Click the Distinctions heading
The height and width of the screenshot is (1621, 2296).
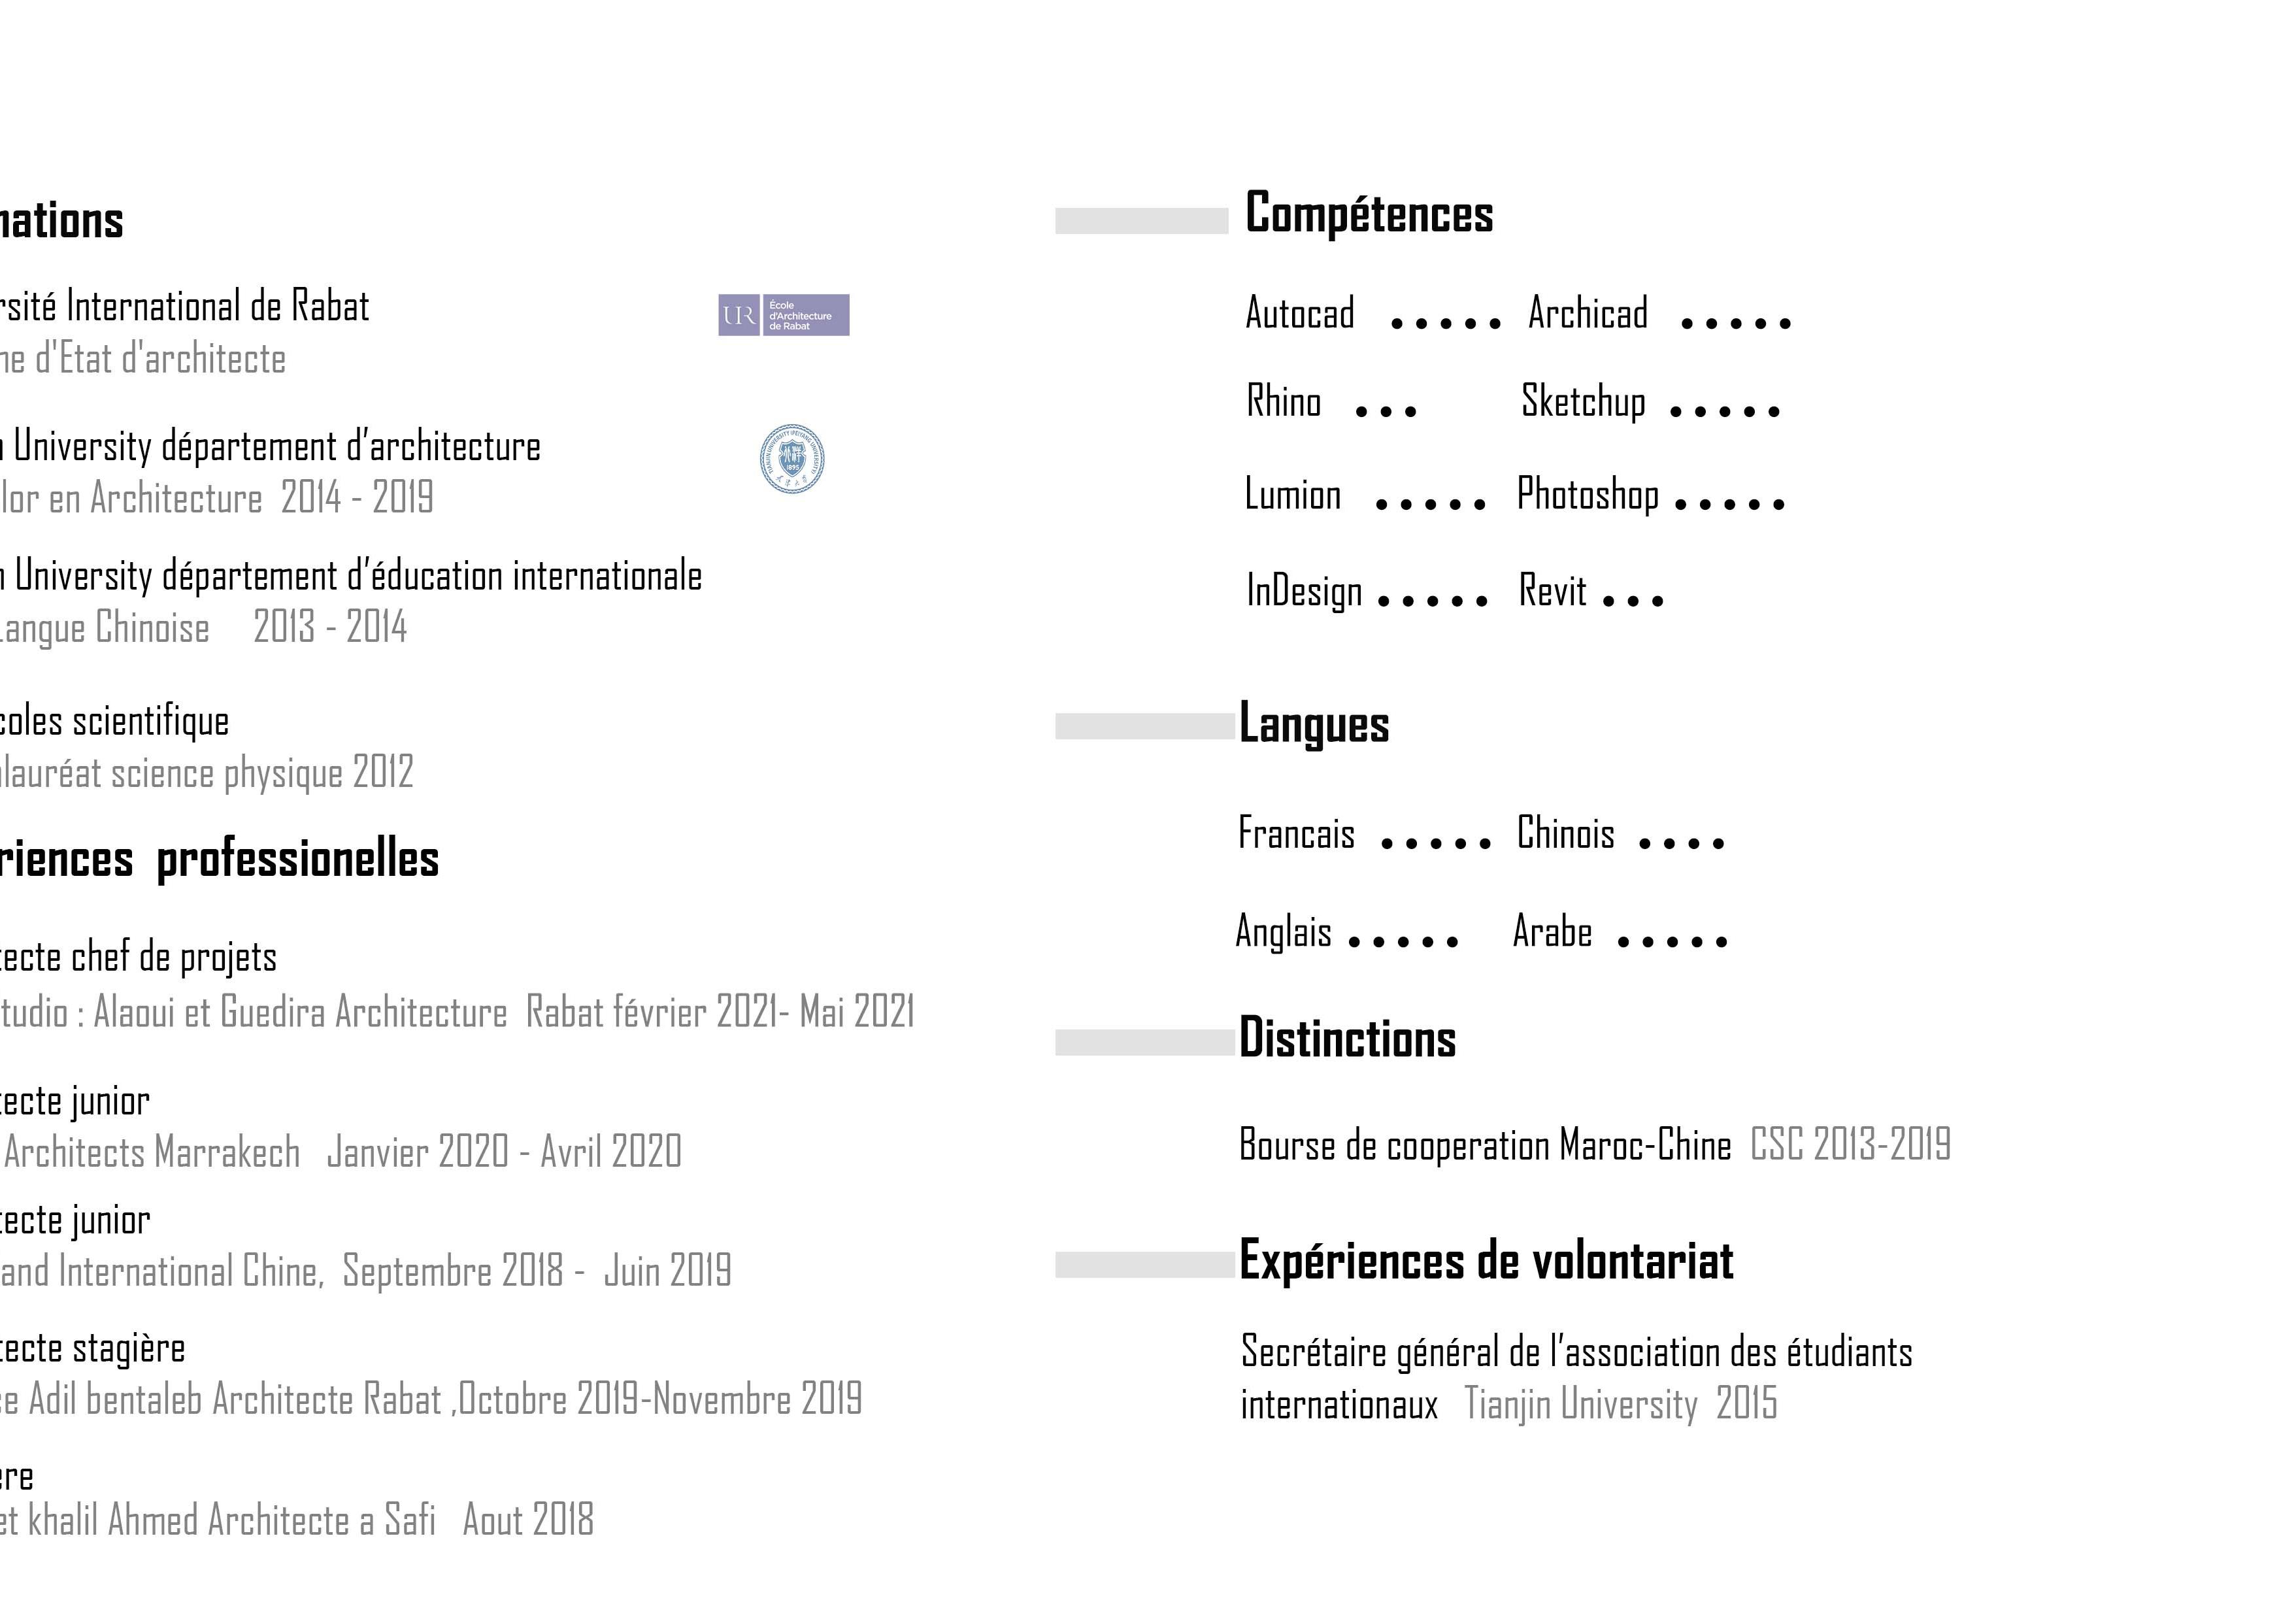[1347, 1038]
